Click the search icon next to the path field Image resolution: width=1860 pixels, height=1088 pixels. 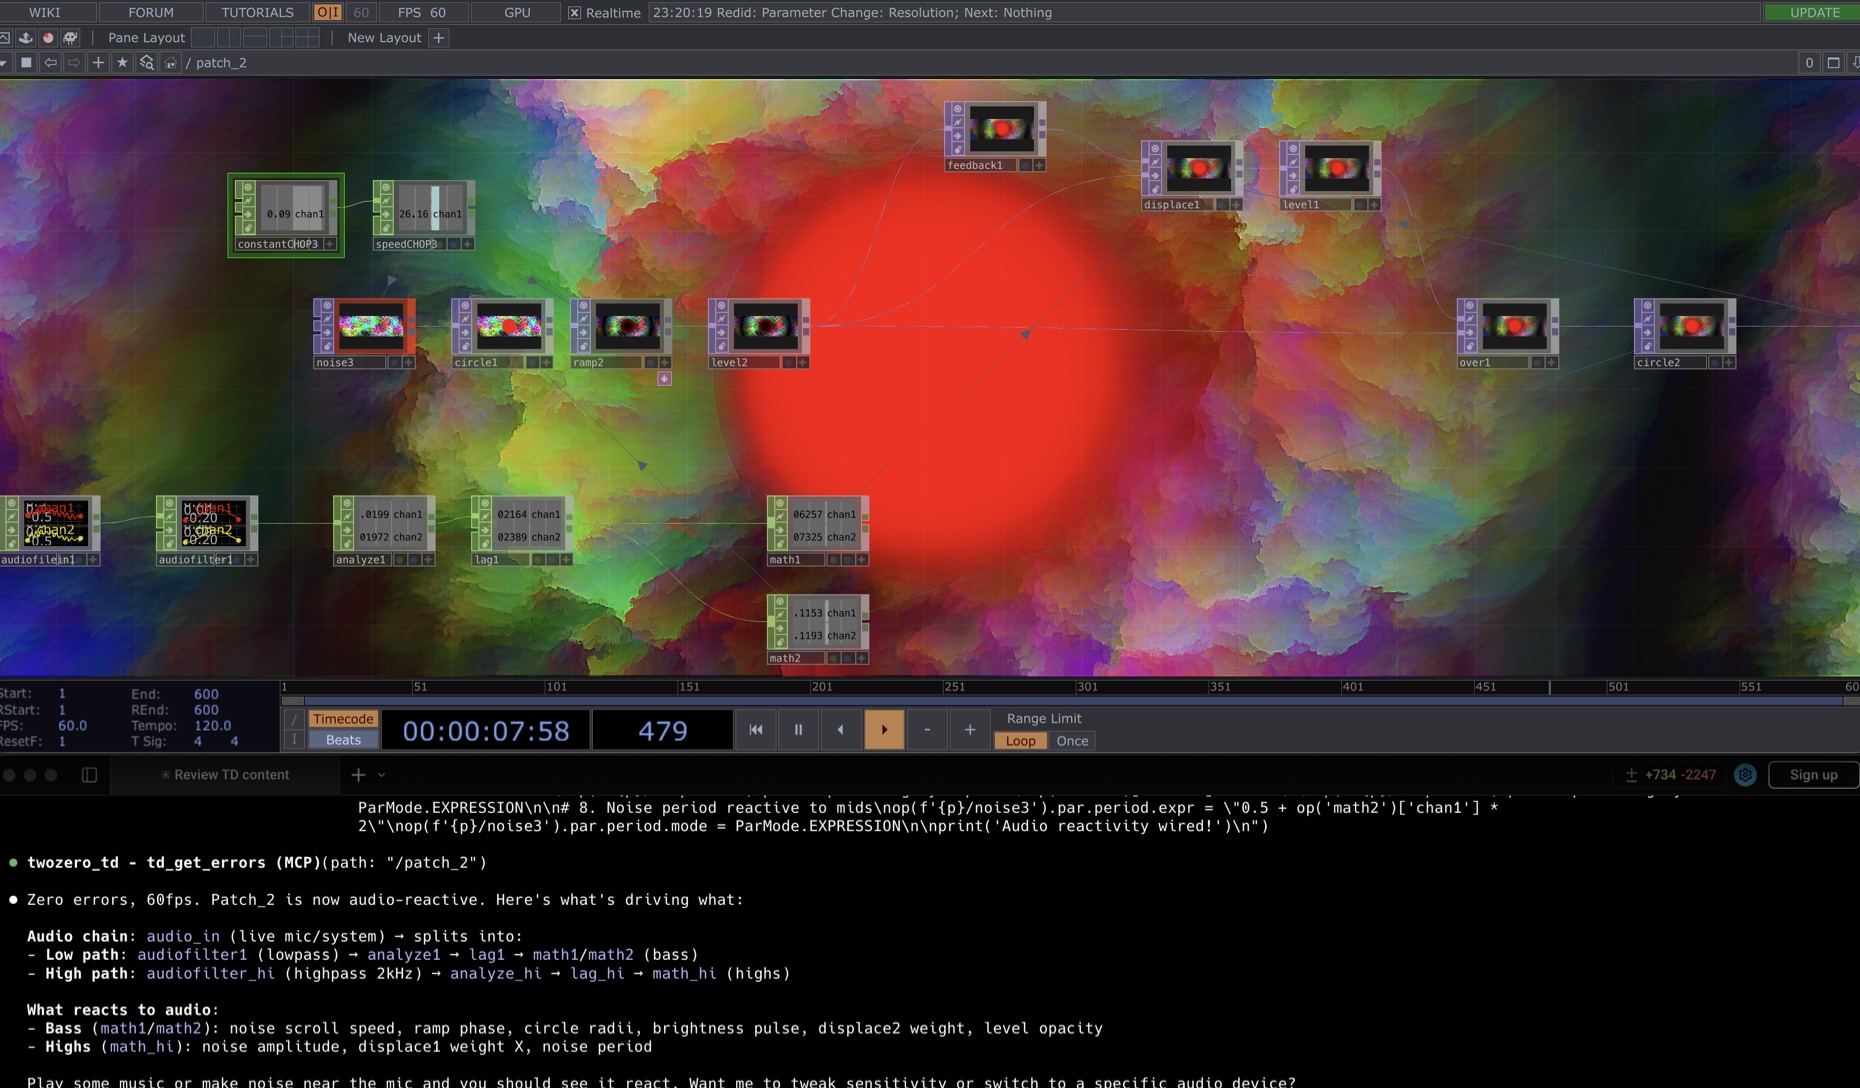tap(146, 62)
